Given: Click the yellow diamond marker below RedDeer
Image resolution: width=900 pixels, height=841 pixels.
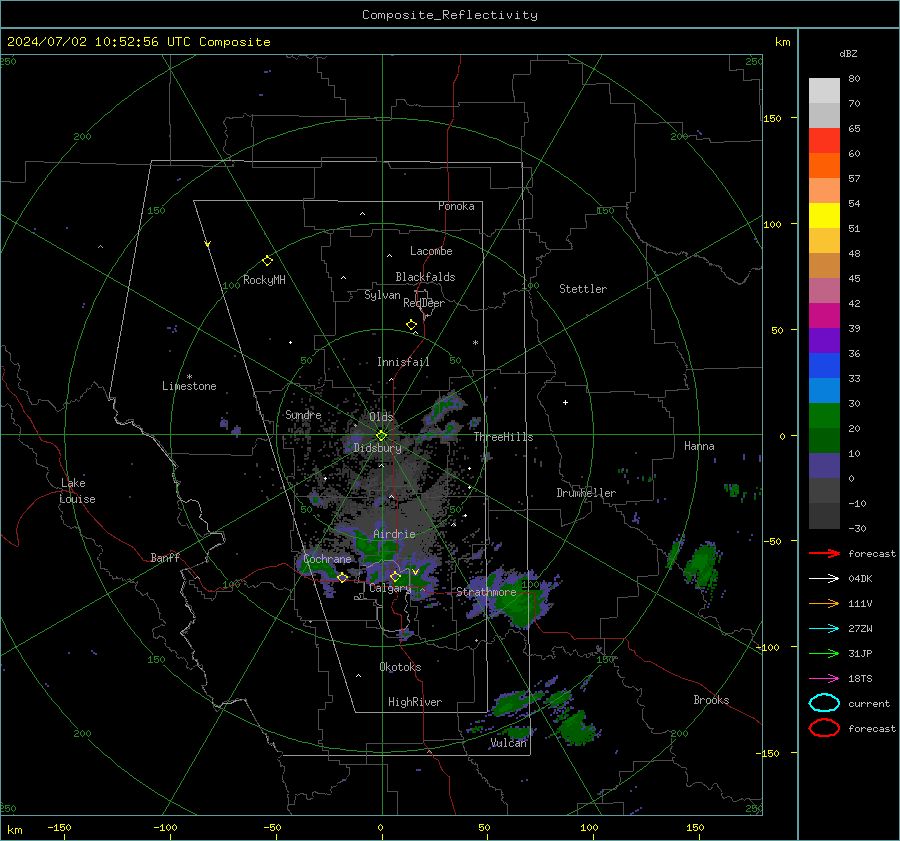Looking at the screenshot, I should (411, 325).
